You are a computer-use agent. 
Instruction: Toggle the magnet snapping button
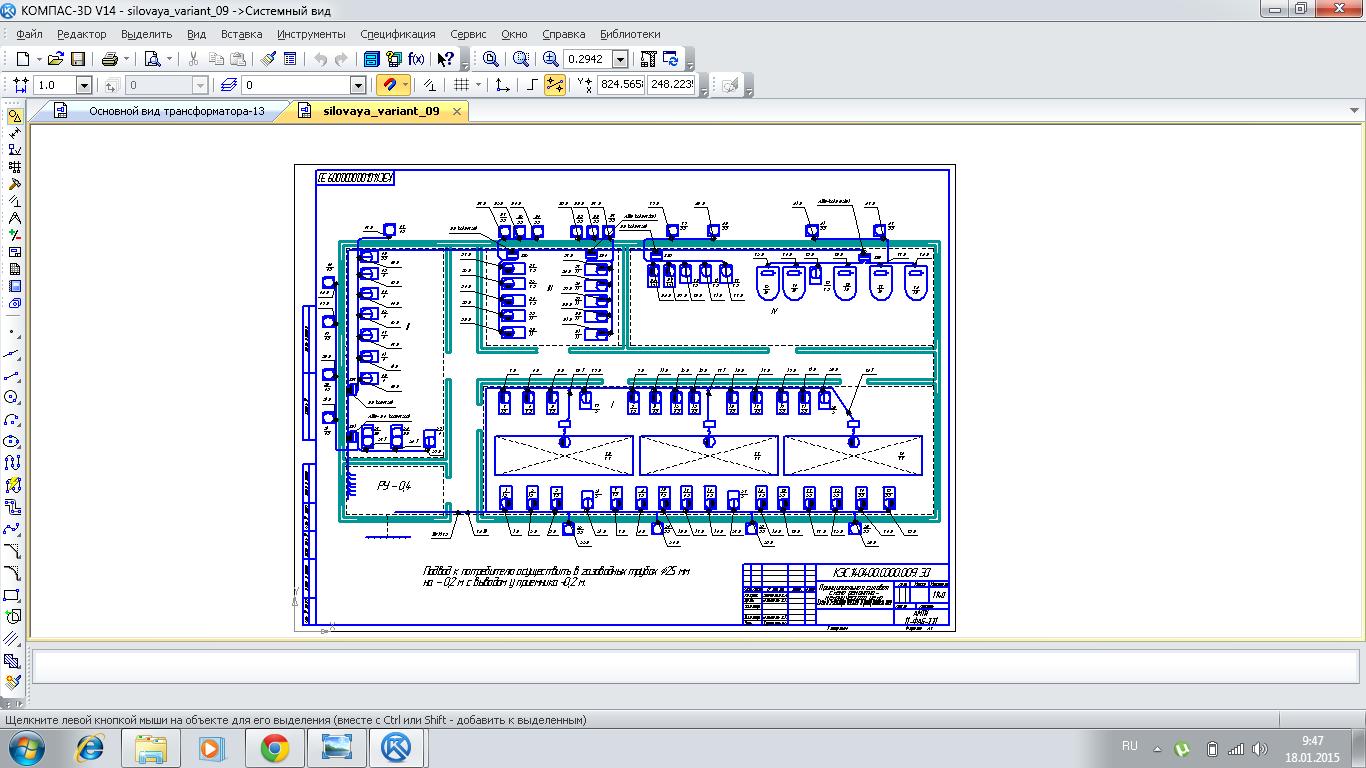click(x=388, y=86)
